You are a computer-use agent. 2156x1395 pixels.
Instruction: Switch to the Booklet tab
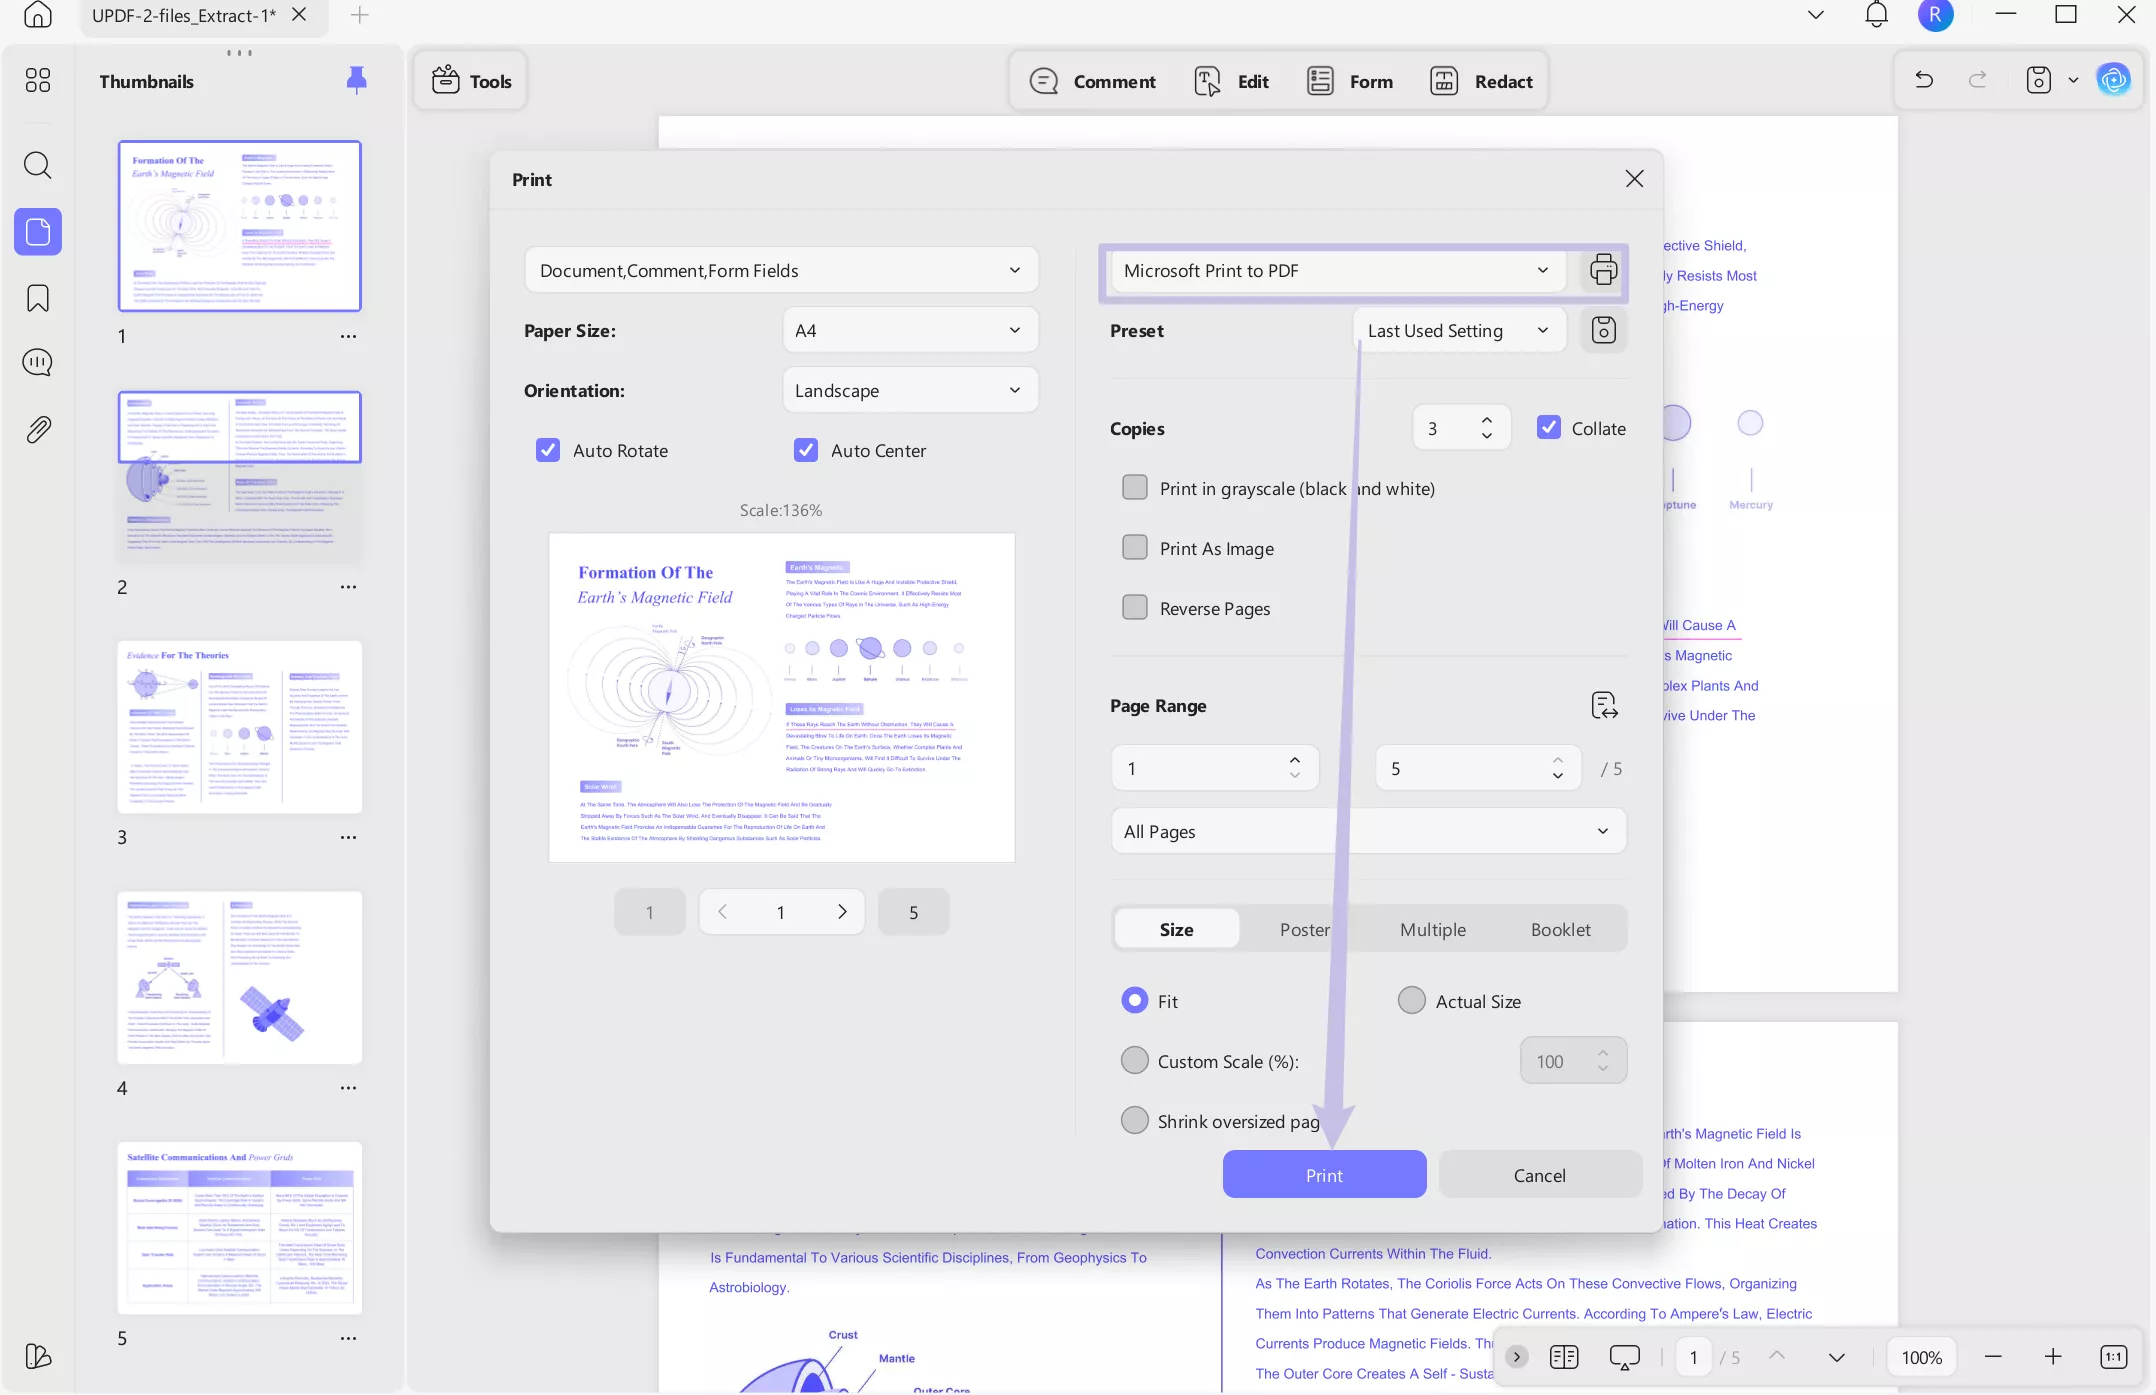pos(1560,929)
